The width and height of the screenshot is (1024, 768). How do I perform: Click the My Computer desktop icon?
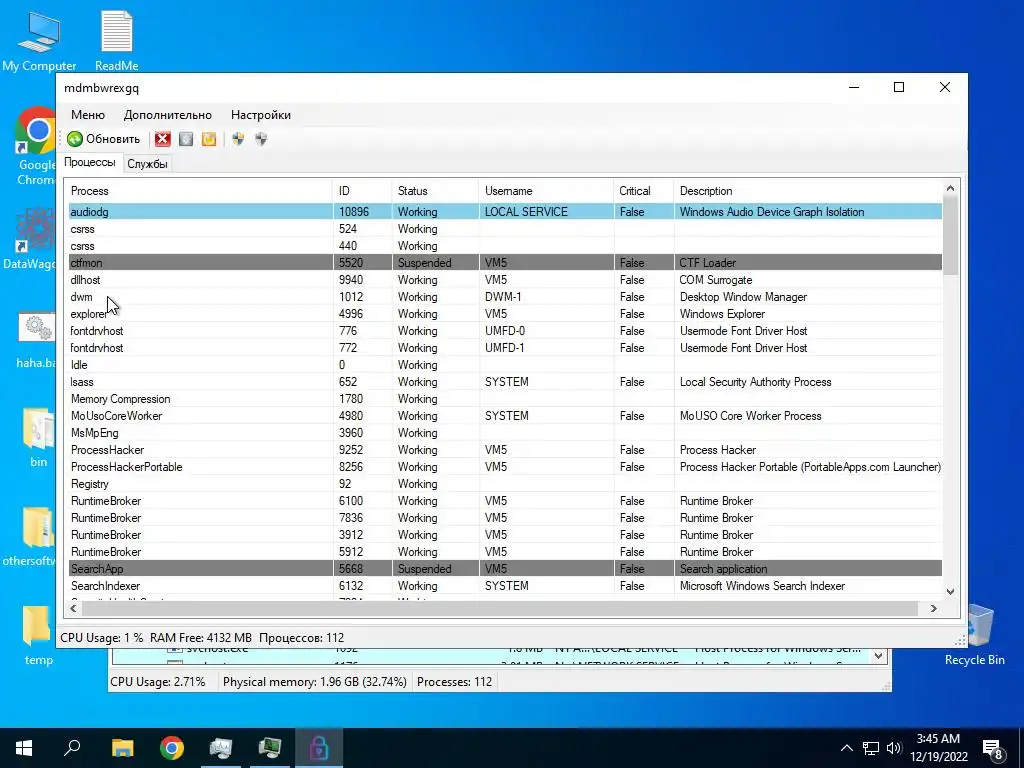(x=39, y=40)
